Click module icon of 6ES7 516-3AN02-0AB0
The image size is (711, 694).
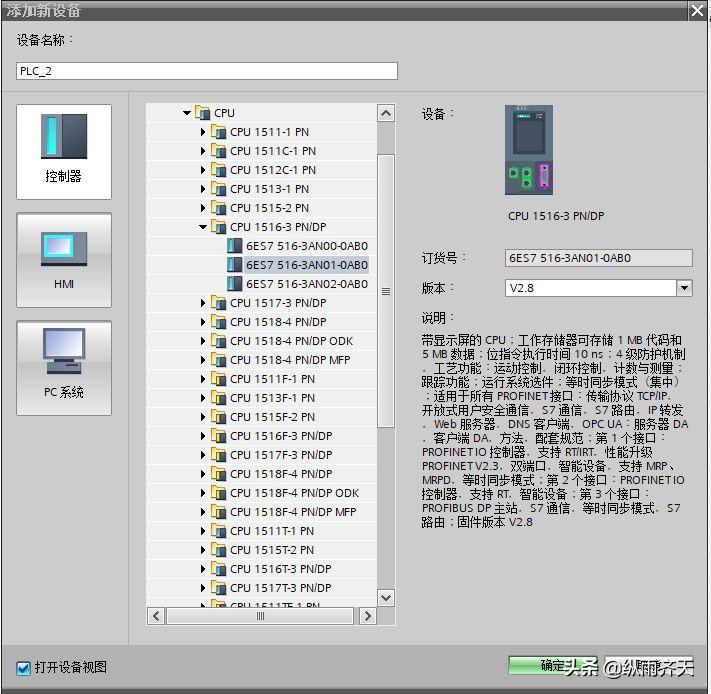click(x=234, y=284)
